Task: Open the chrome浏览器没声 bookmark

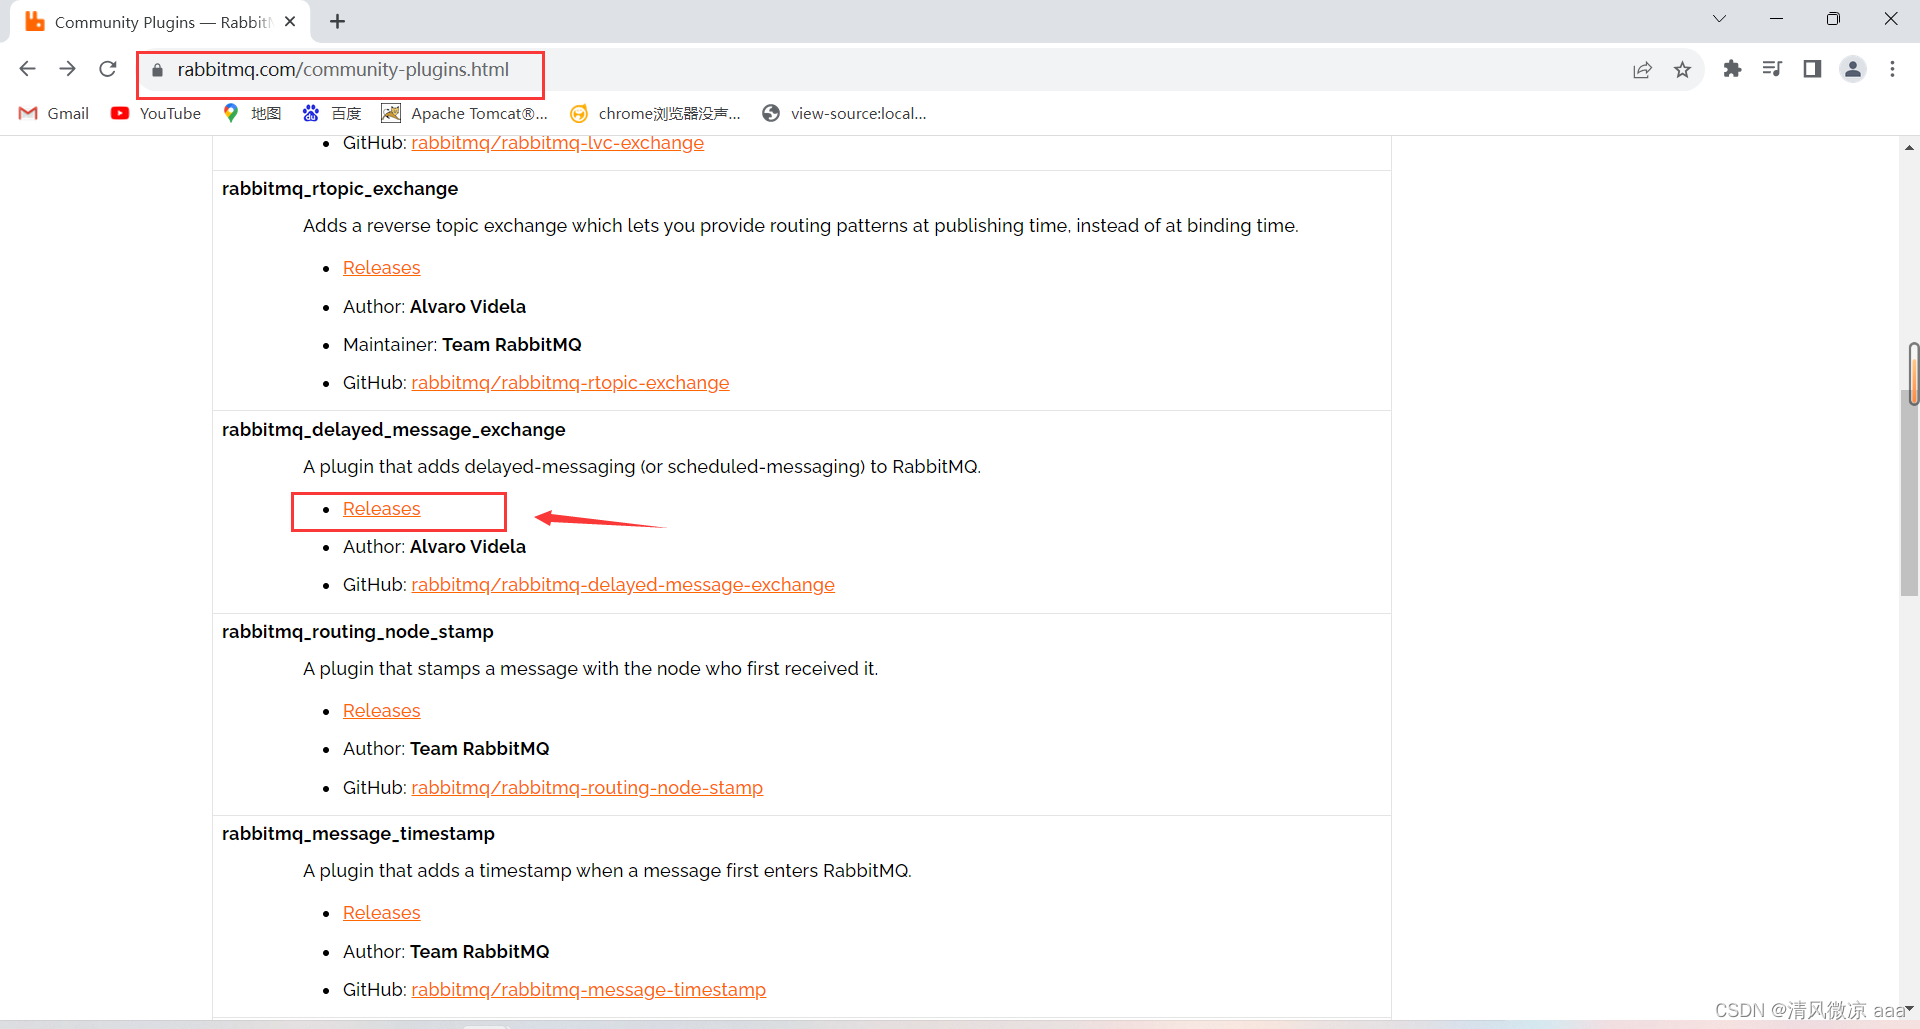Action: point(656,113)
